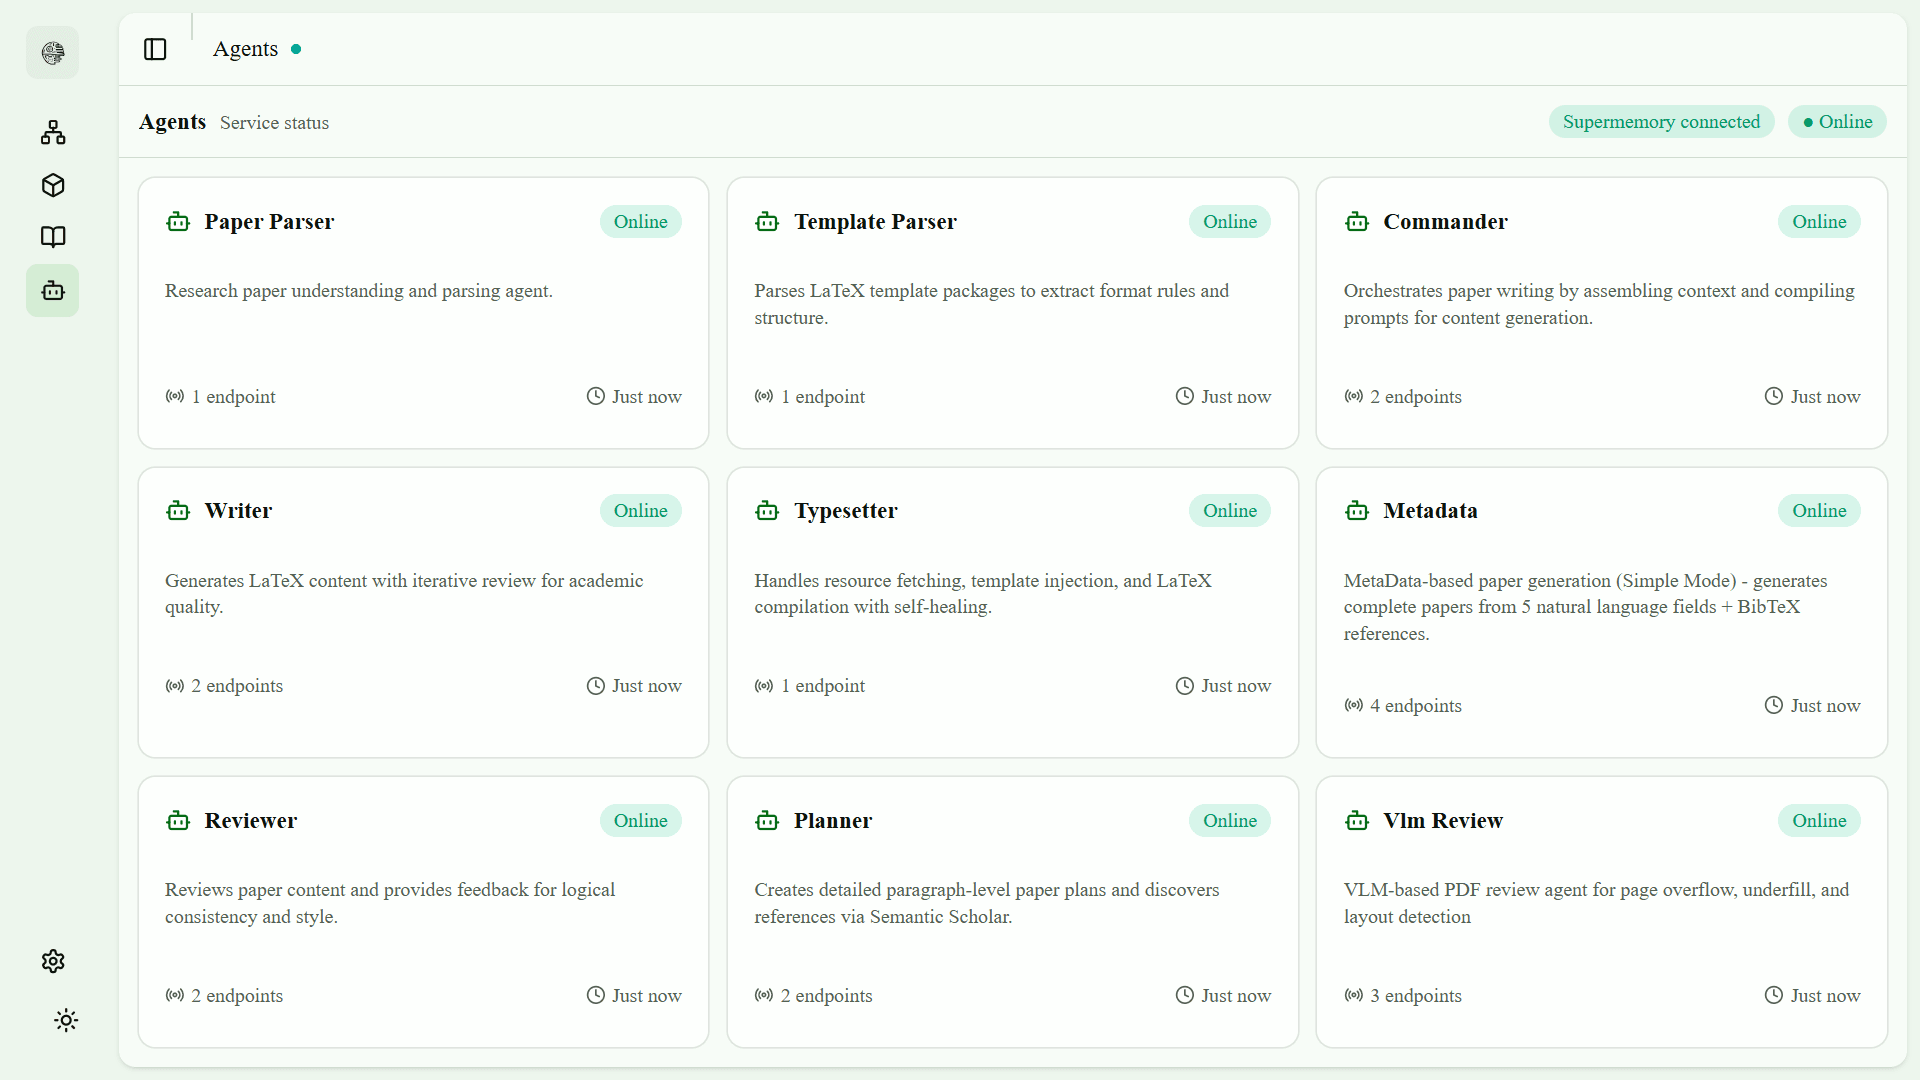Click the Paper Parser robot icon
Viewport: 1920px width, 1080px height.
coord(178,221)
